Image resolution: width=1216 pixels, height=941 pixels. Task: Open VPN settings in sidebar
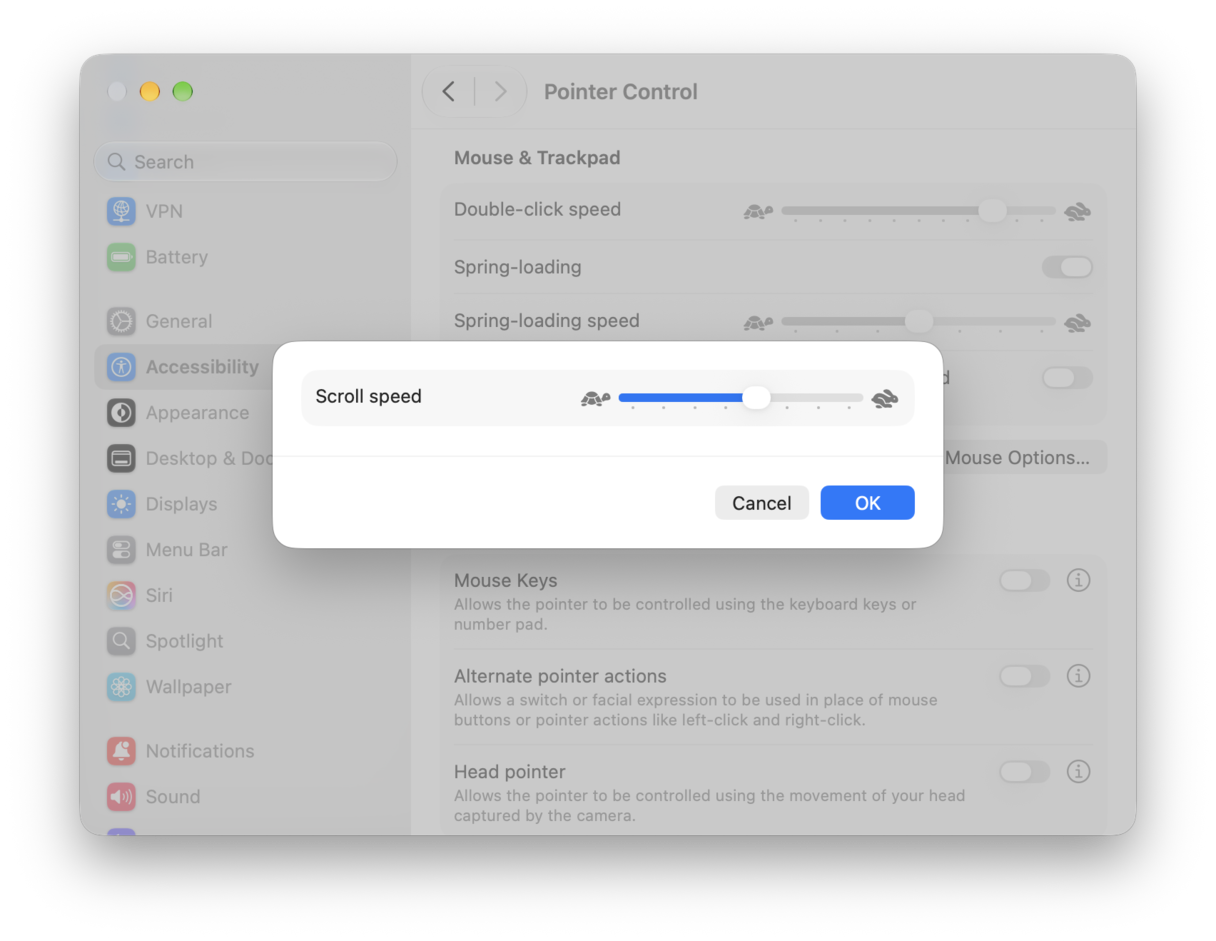(245, 211)
